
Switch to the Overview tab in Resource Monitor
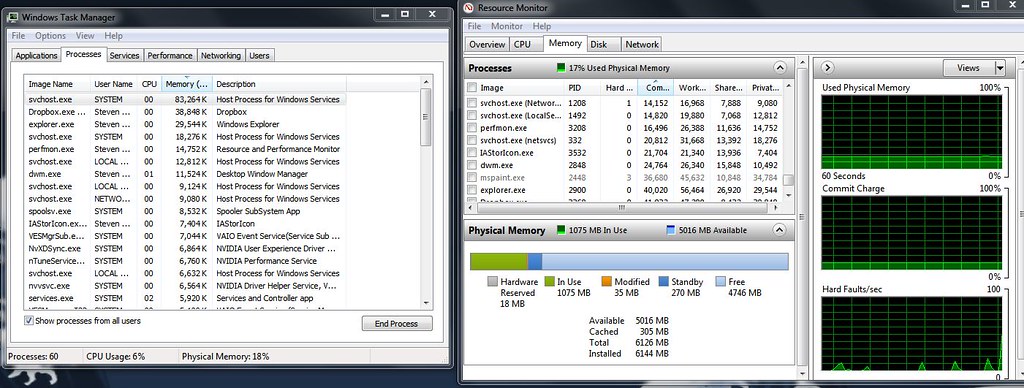coord(487,44)
